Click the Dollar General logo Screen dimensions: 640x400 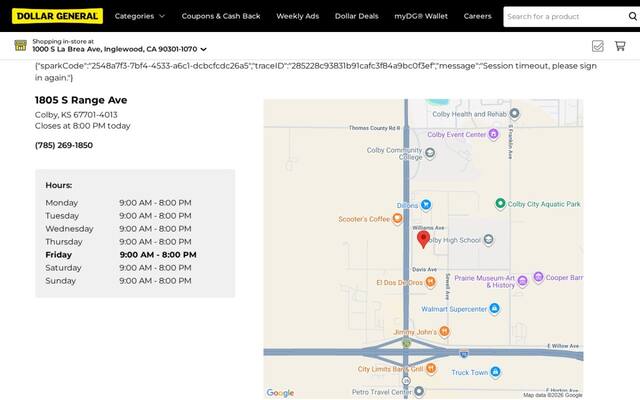(x=57, y=16)
